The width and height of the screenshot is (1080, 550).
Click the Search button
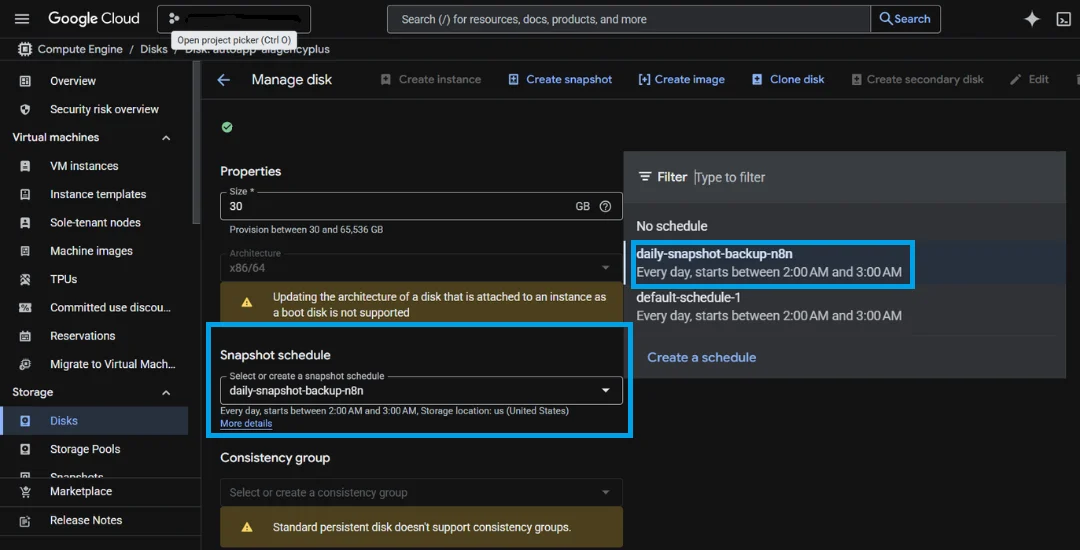tap(905, 19)
